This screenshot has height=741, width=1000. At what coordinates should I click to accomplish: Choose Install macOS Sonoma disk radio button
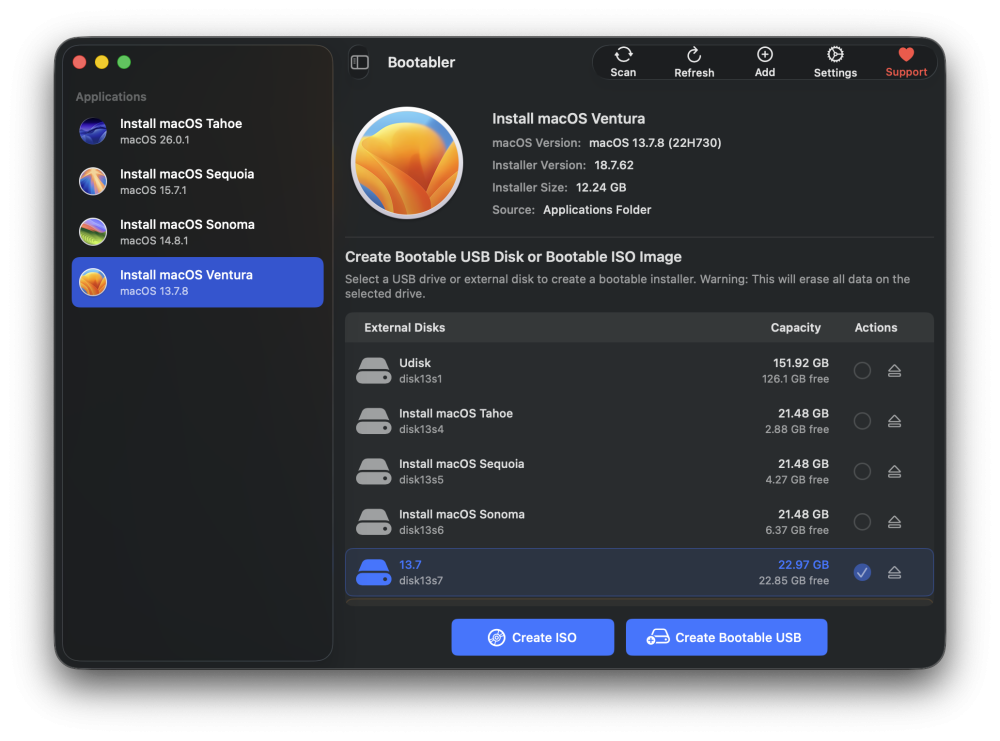[862, 522]
